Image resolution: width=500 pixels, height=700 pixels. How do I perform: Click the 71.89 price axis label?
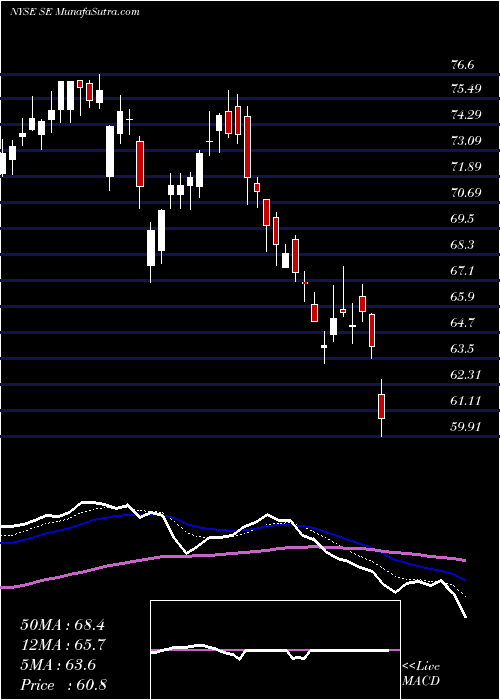coord(466,167)
